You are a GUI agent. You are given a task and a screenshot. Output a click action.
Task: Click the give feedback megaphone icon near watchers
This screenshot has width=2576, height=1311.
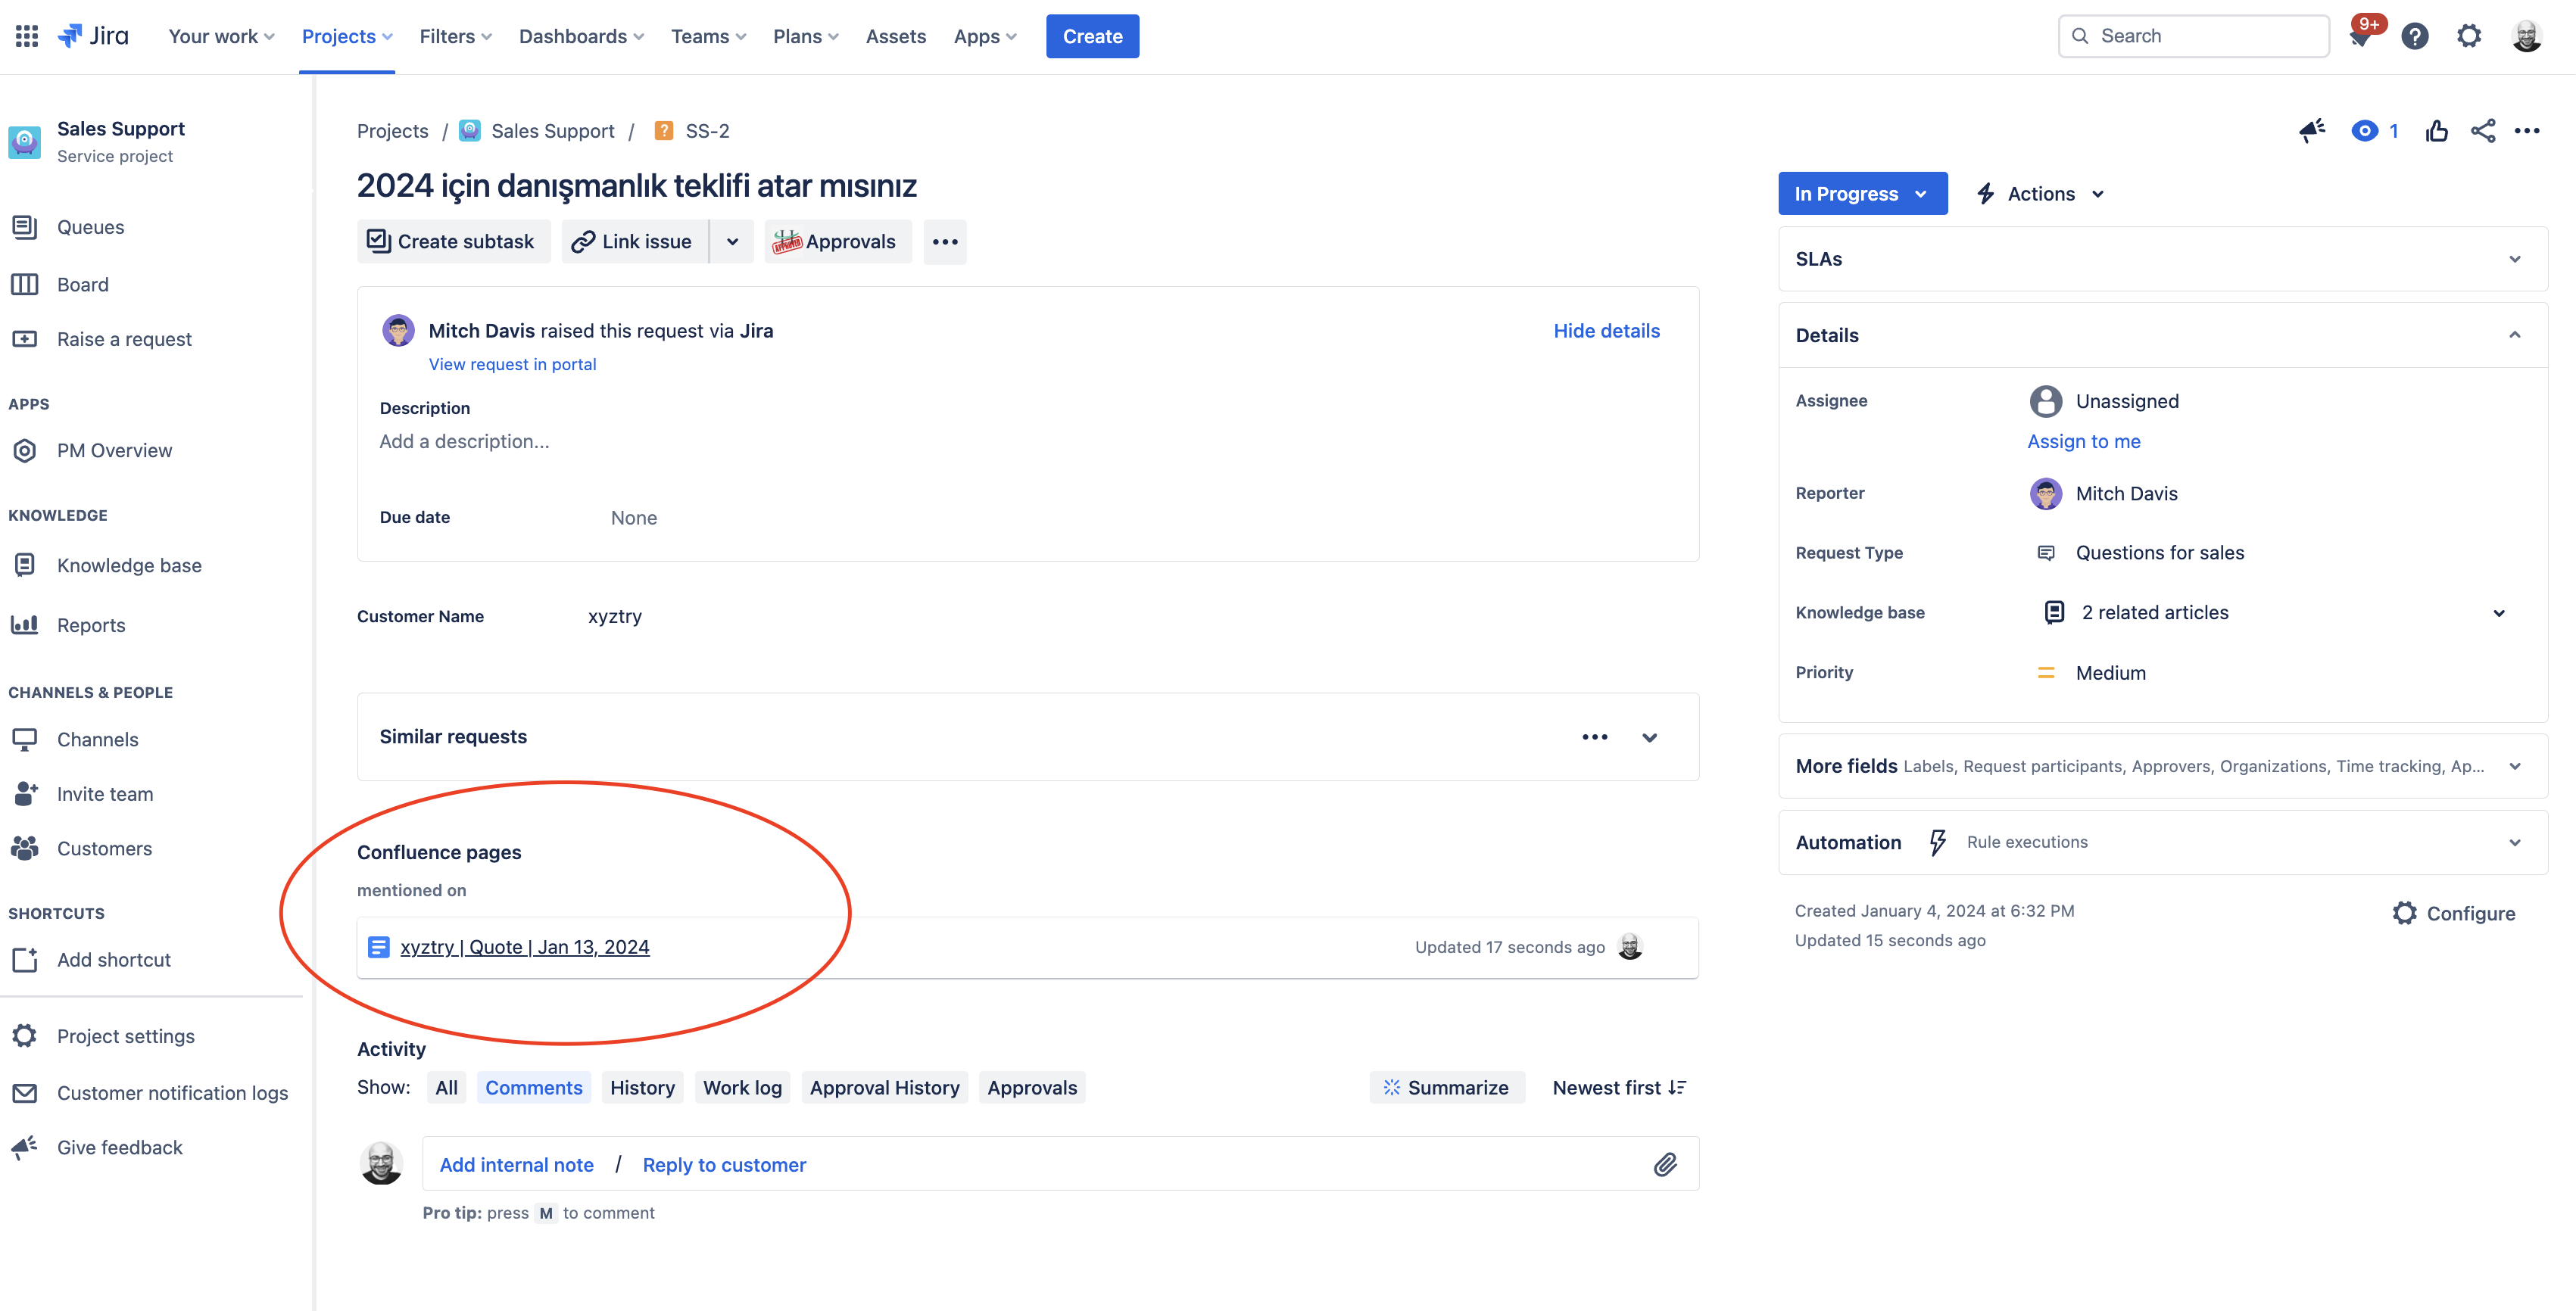click(x=2312, y=130)
